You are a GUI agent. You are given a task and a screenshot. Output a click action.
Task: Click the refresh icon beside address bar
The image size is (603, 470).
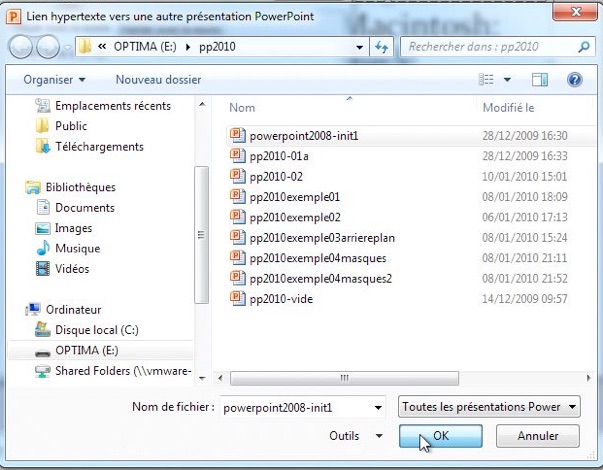(x=381, y=47)
